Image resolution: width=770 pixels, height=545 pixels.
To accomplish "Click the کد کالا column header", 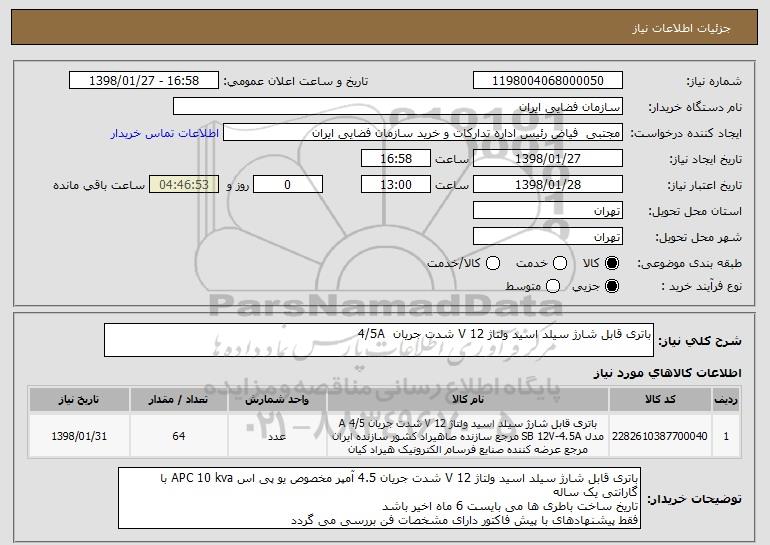I will pyautogui.click(x=660, y=400).
